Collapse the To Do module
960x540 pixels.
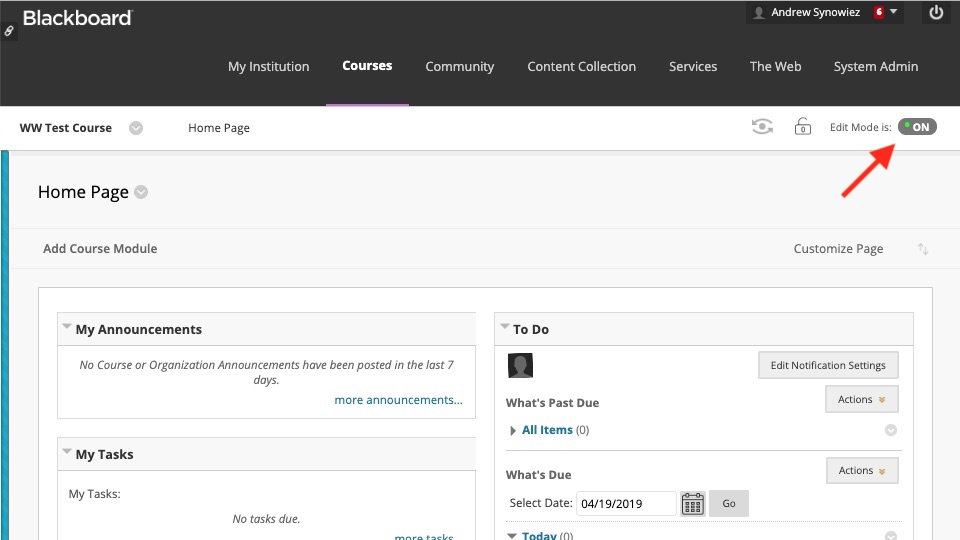click(x=504, y=327)
